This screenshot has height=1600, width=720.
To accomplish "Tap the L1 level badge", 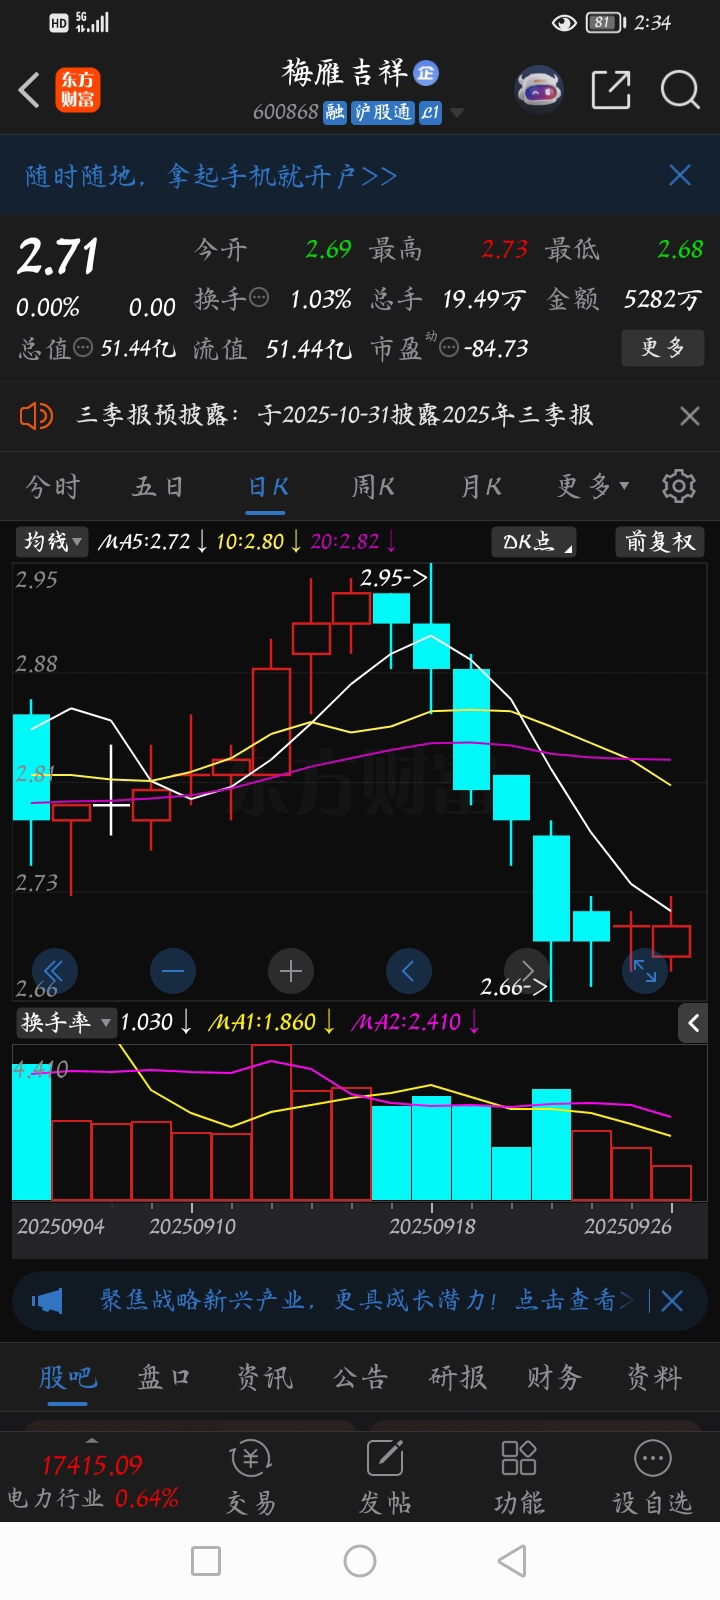I will (x=430, y=112).
